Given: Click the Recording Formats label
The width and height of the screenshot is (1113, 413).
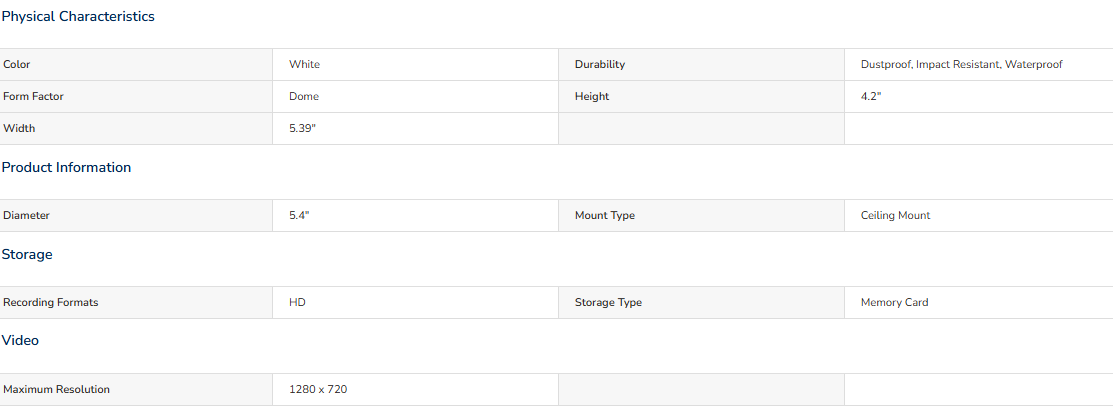Looking at the screenshot, I should pyautogui.click(x=51, y=302).
